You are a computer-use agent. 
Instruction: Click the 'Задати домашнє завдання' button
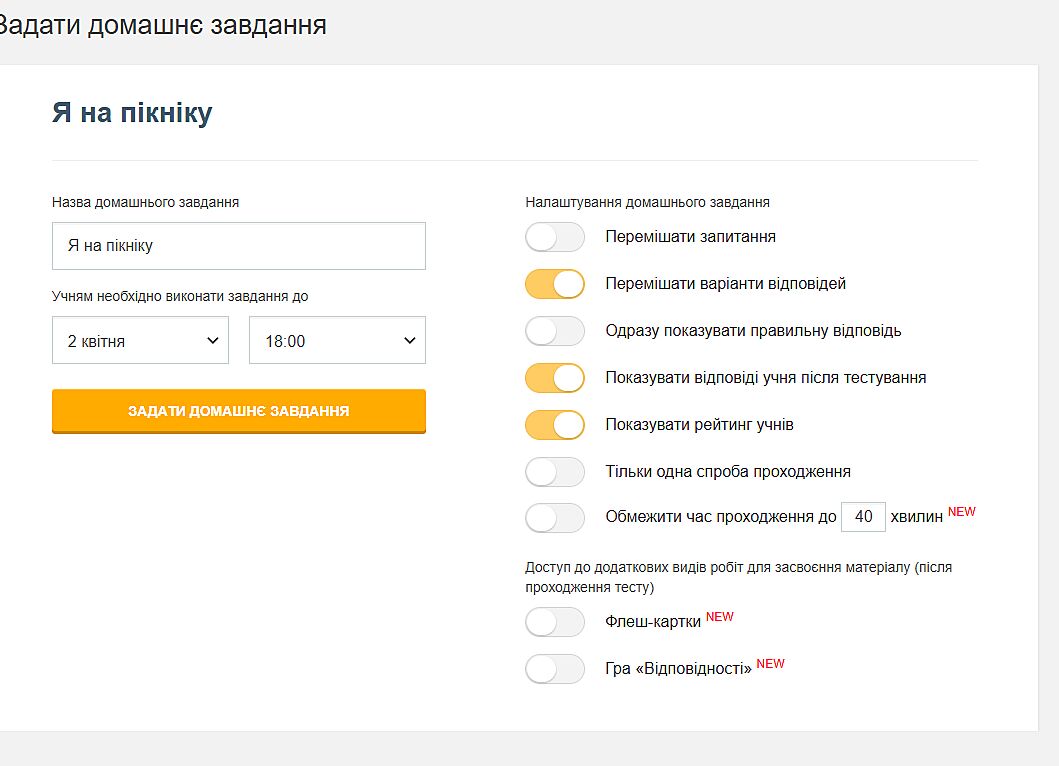click(x=239, y=411)
